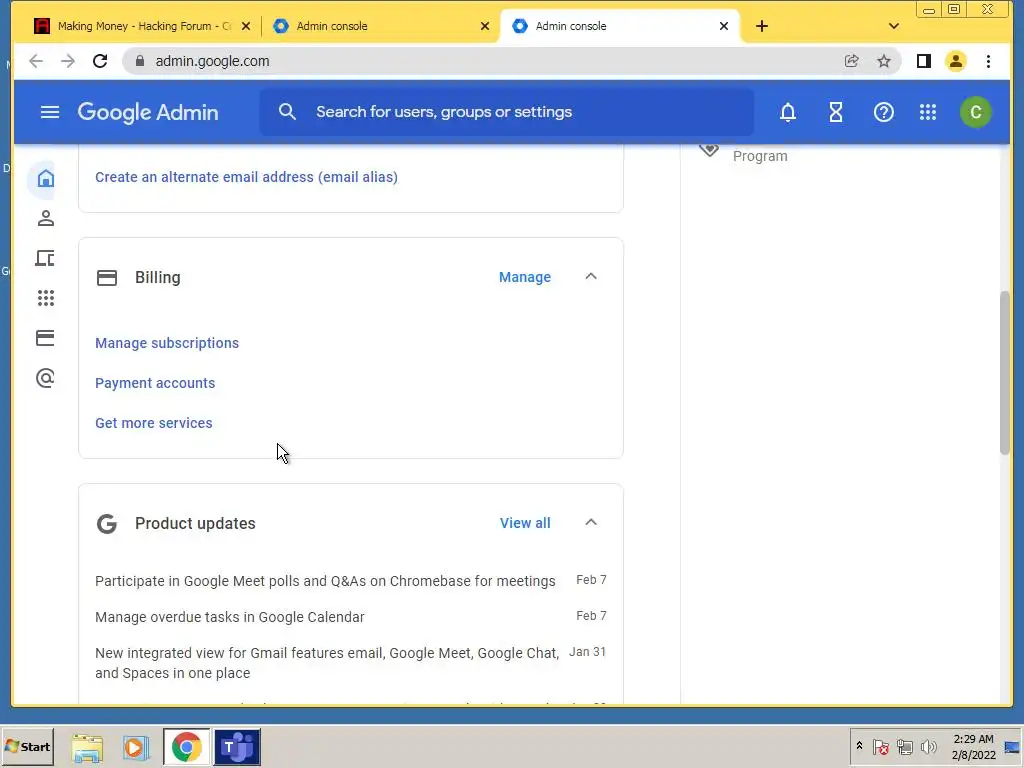Viewport: 1024px width, 768px height.
Task: Open New integrated view for Gmail update
Action: coord(327,663)
